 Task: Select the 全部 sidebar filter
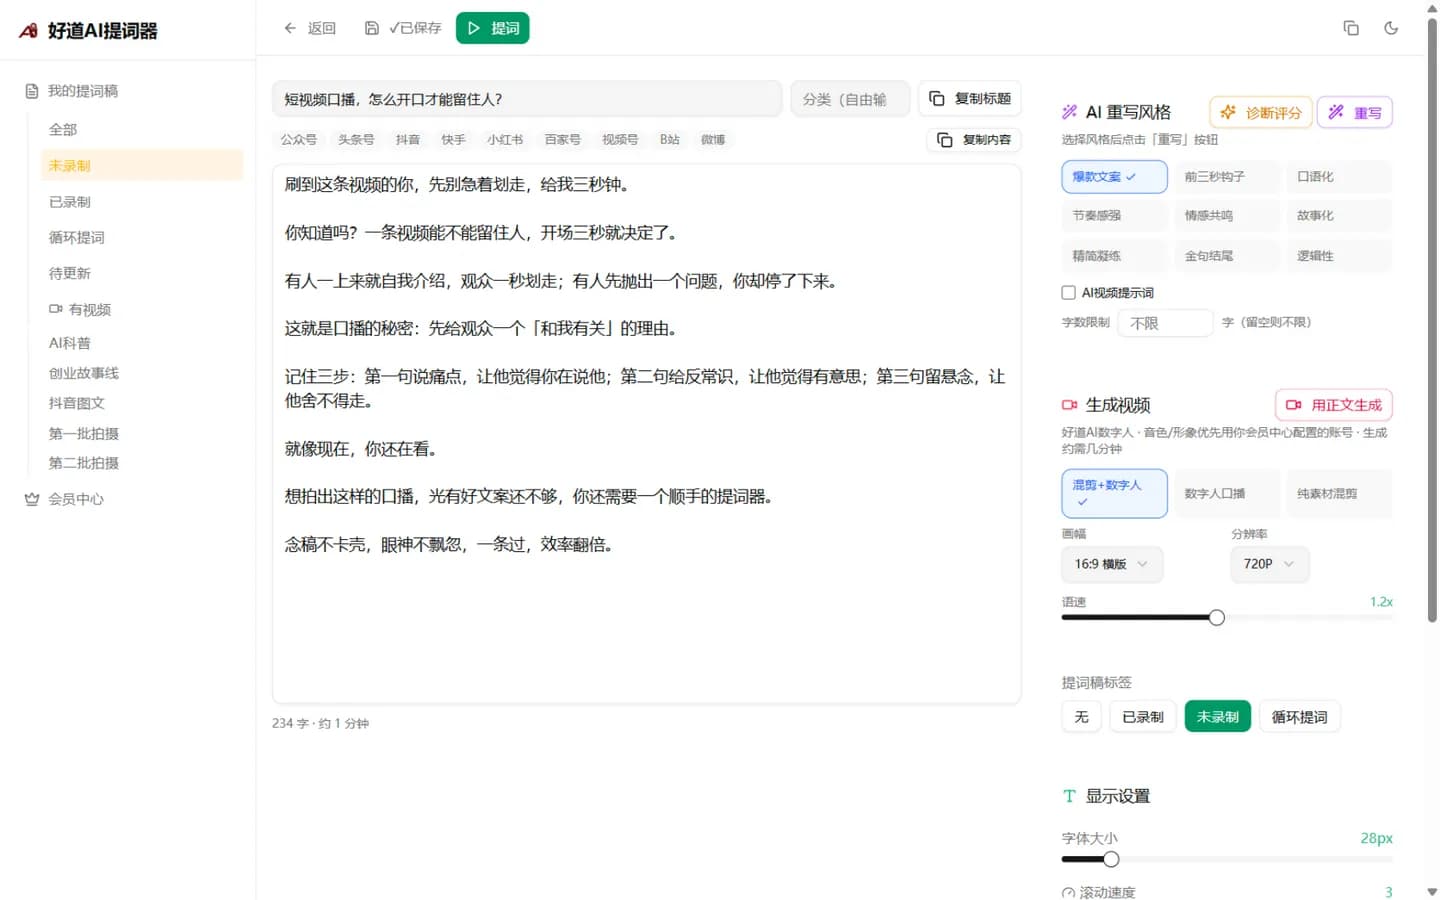click(142, 130)
